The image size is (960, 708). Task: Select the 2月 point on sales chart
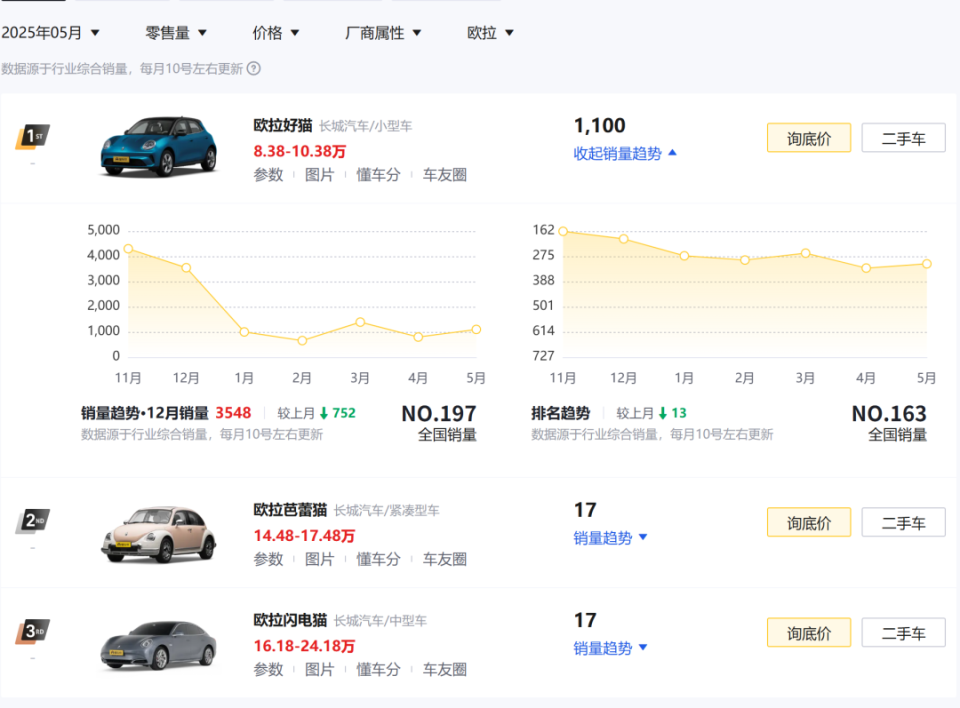302,341
